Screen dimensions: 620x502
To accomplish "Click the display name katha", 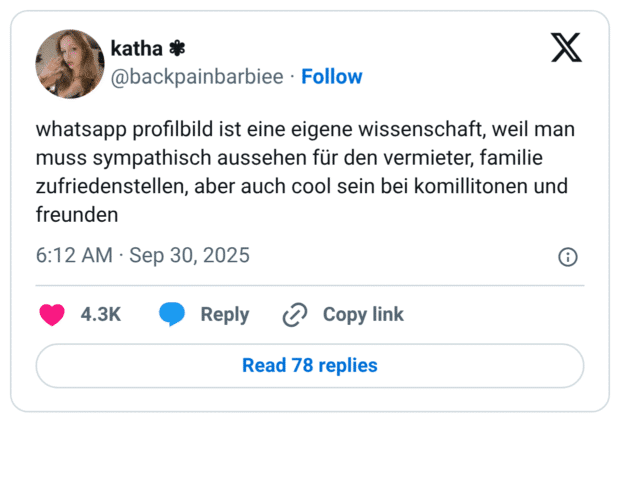I will (136, 49).
